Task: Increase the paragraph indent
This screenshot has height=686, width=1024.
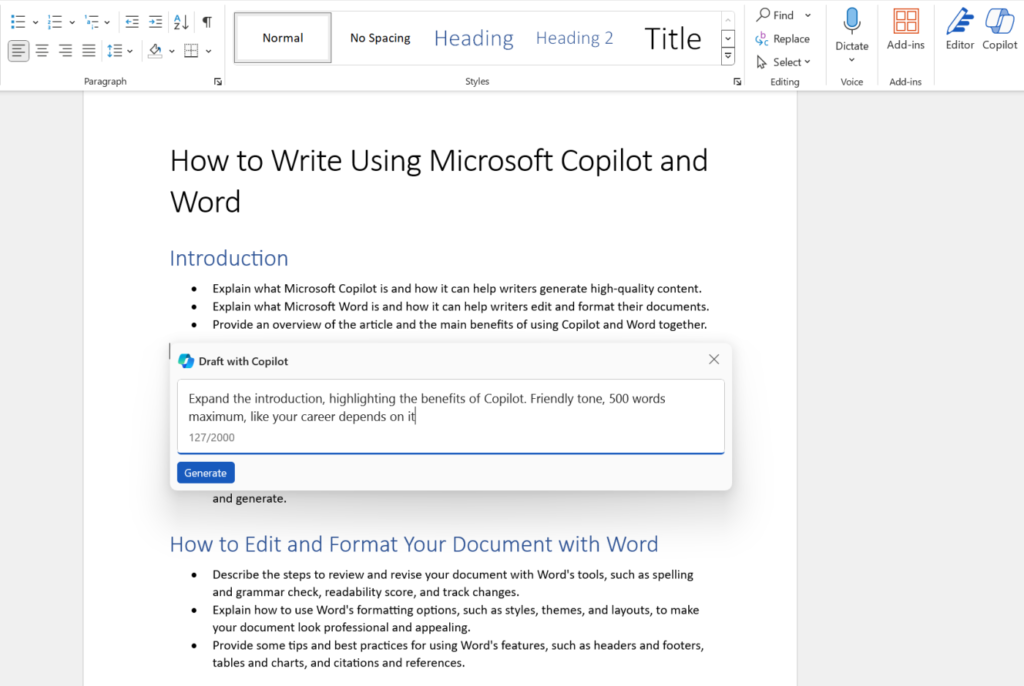Action: [155, 21]
